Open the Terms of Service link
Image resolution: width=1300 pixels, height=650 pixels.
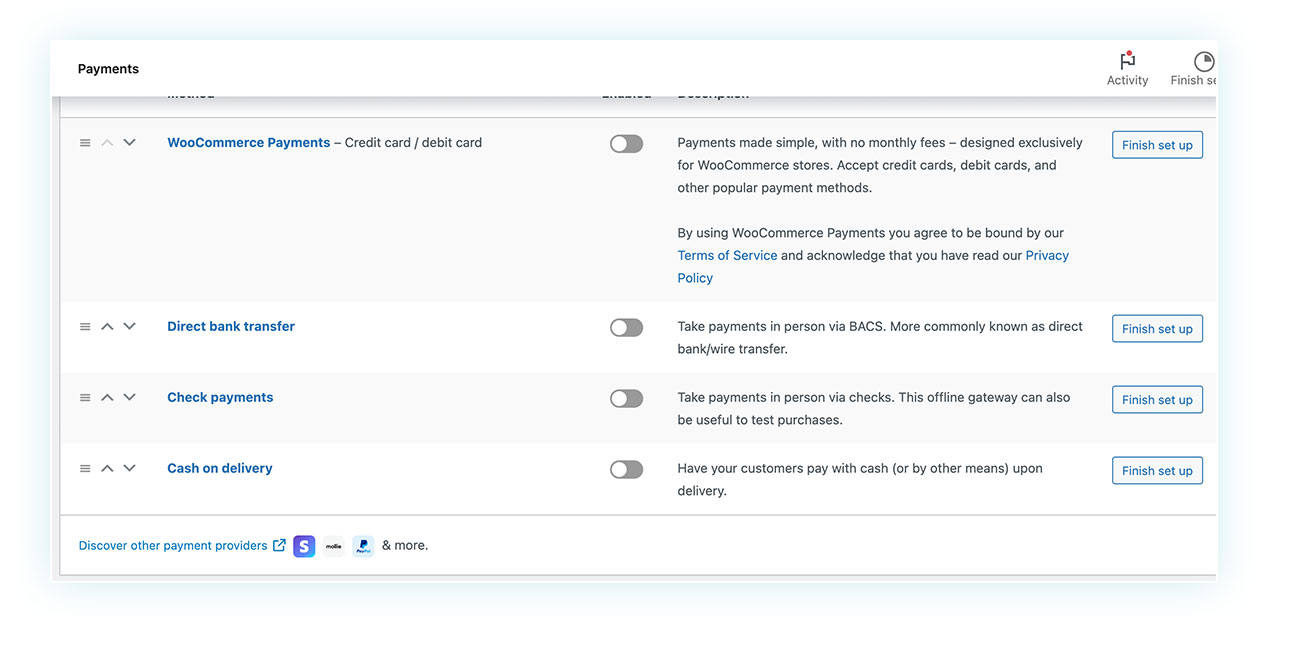[727, 256]
